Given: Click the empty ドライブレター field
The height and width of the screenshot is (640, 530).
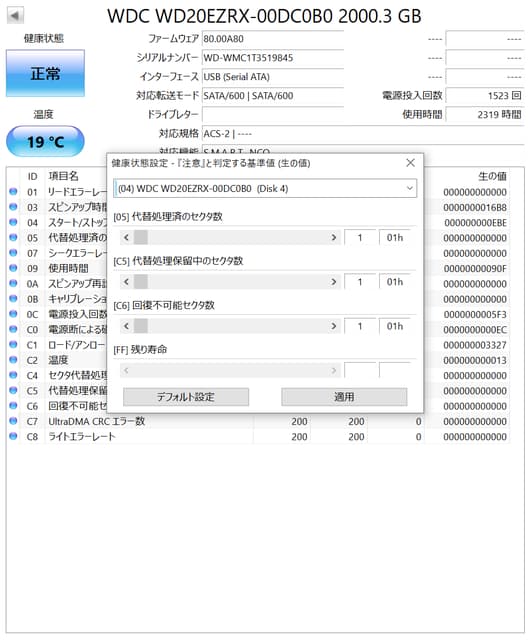Looking at the screenshot, I should point(273,114).
